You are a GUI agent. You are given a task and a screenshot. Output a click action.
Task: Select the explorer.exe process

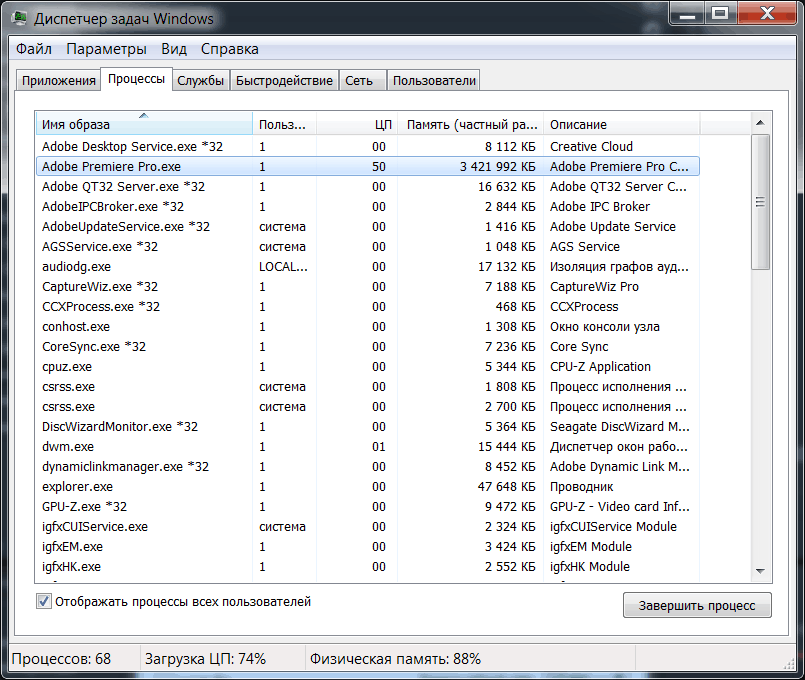(368, 487)
